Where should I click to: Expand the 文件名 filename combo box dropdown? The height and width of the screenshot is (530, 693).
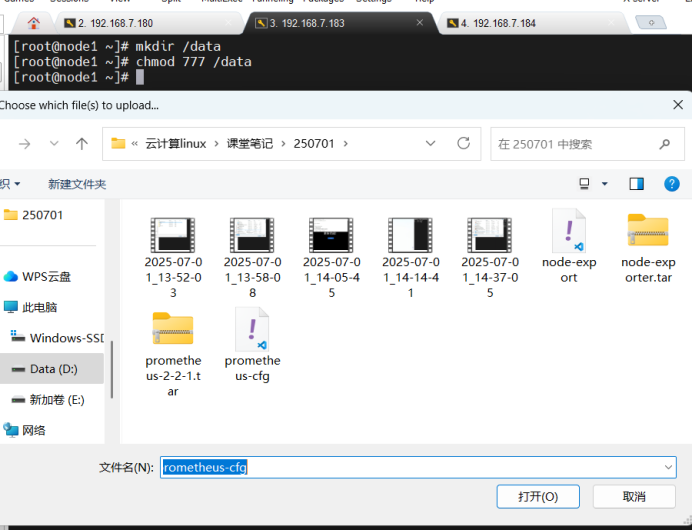[x=668, y=467]
